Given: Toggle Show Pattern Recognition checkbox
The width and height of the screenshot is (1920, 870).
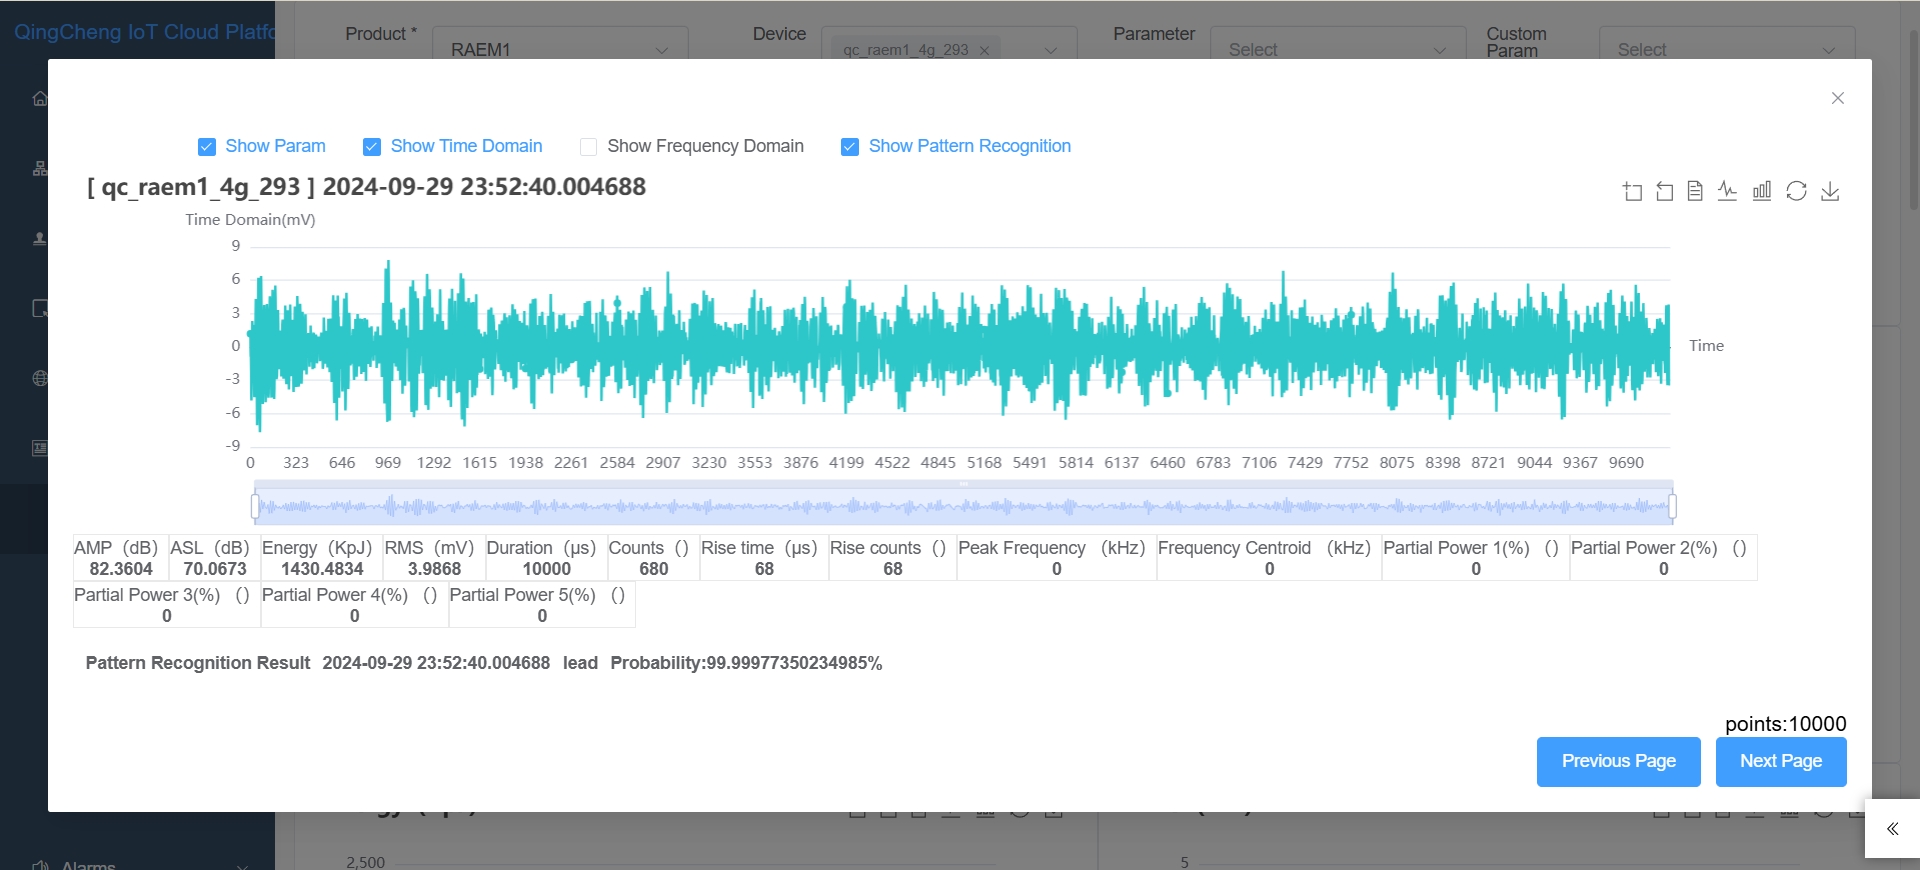Looking at the screenshot, I should pyautogui.click(x=850, y=147).
